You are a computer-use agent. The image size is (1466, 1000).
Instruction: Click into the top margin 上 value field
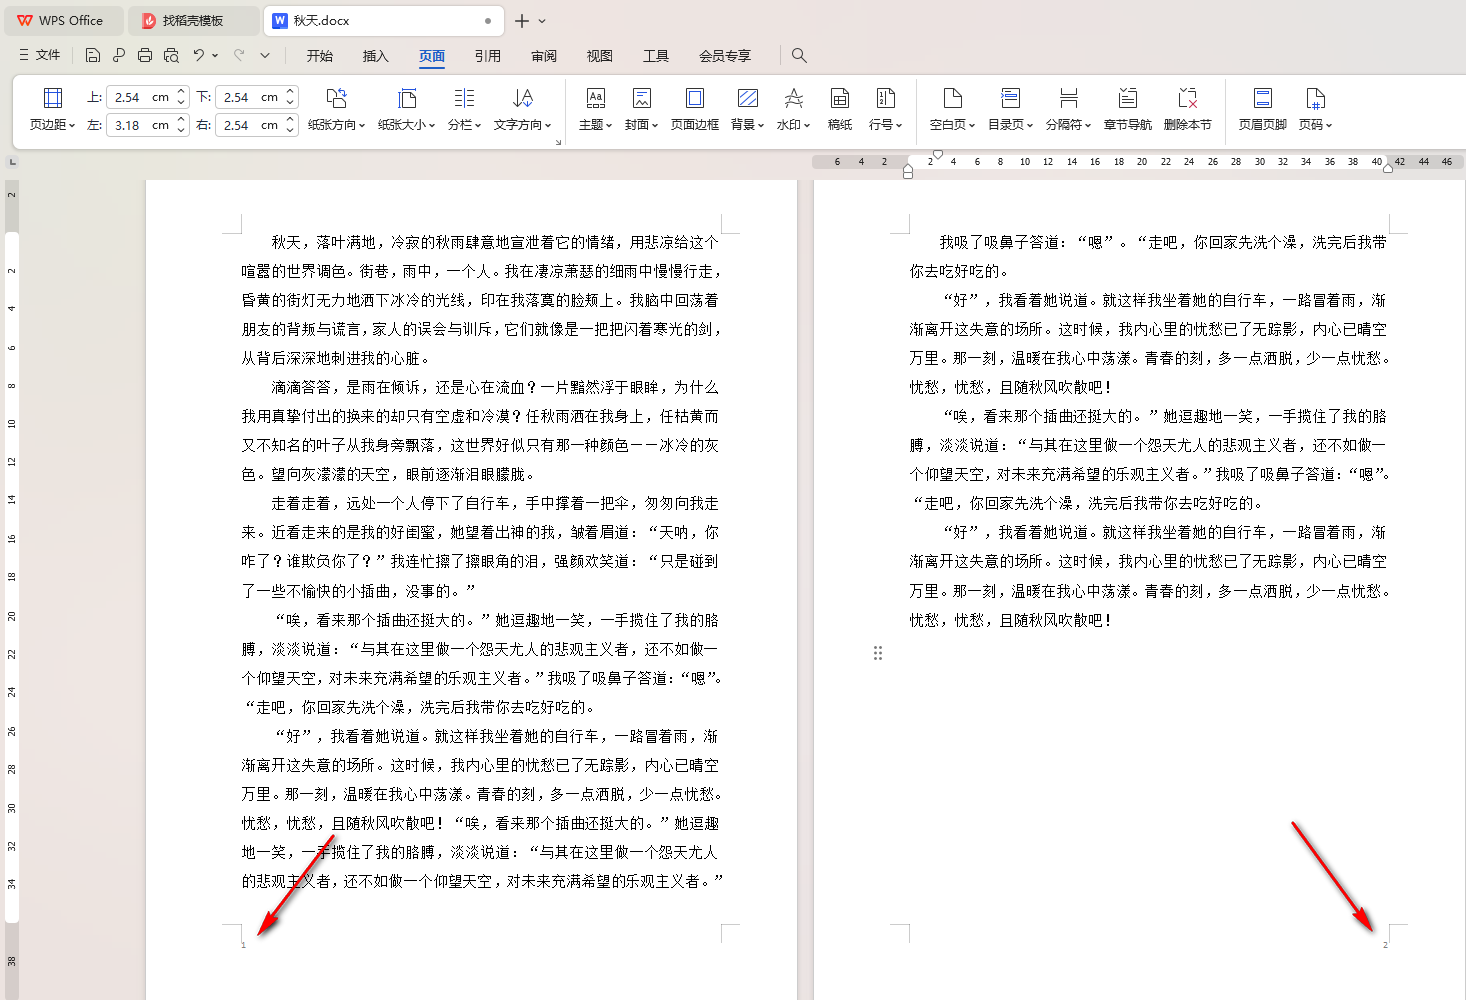click(x=140, y=97)
